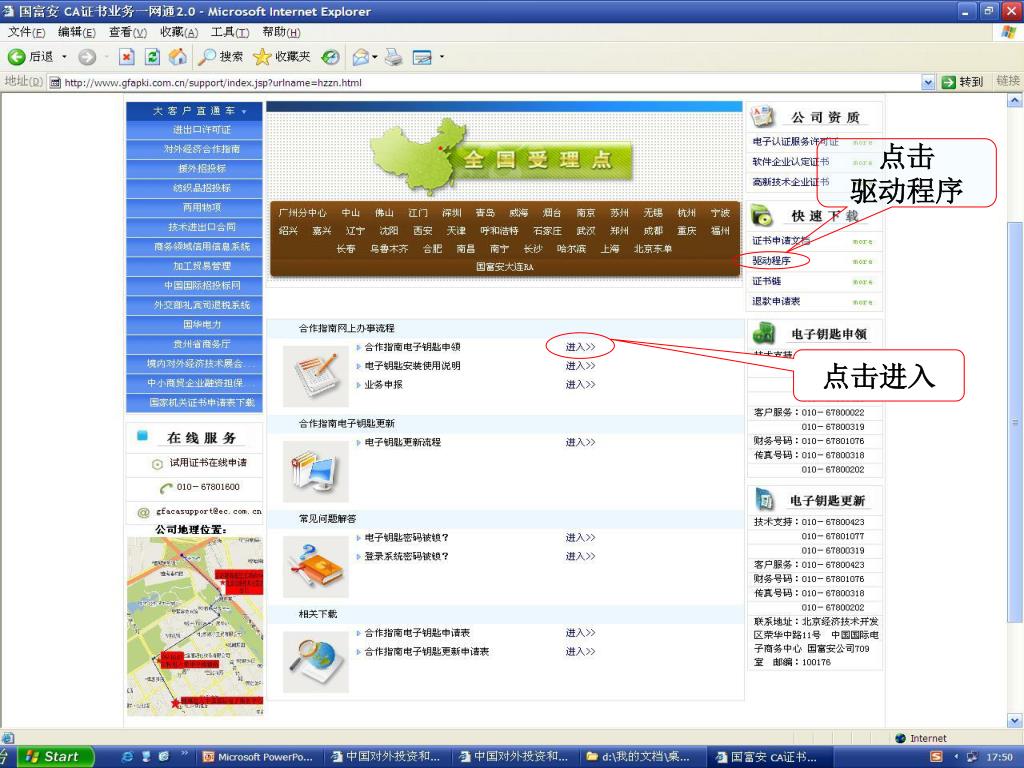Go to Home page icon
1024x768 pixels.
(x=178, y=57)
